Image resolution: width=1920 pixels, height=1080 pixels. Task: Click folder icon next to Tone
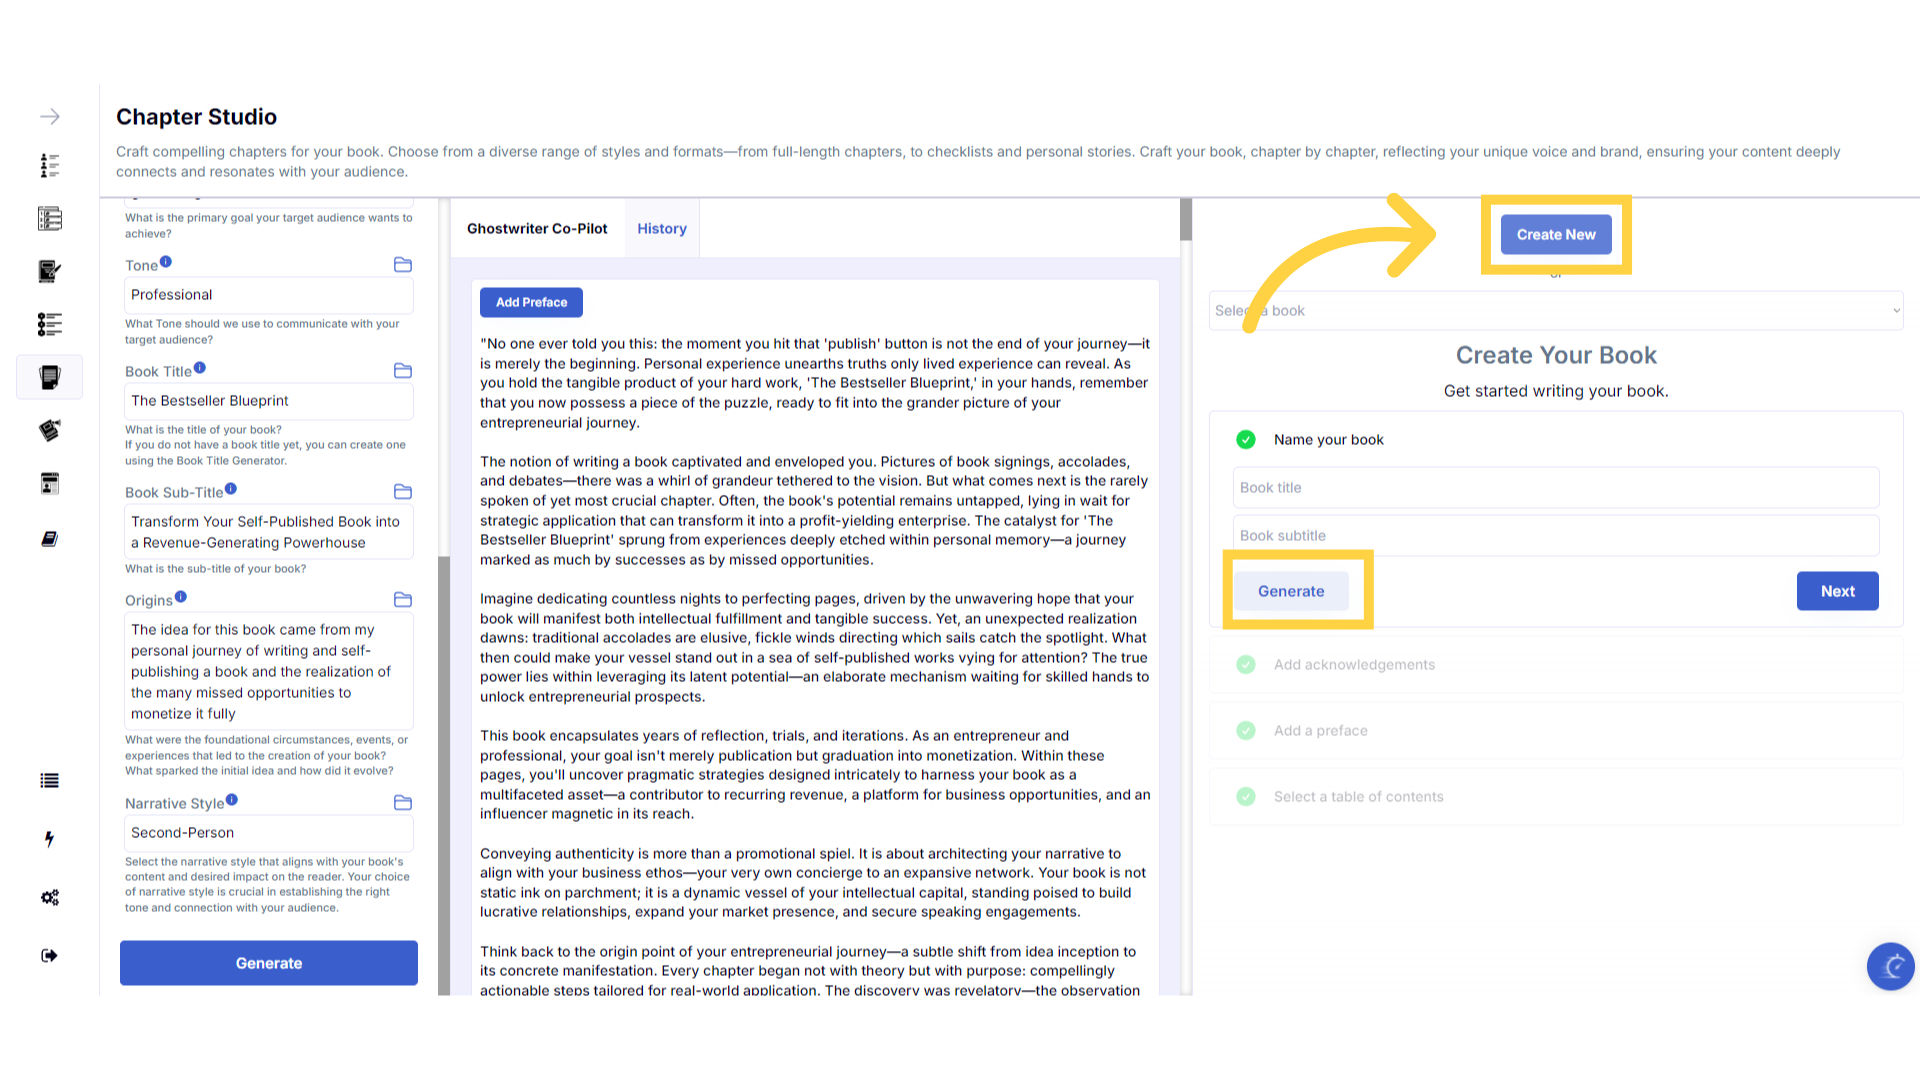click(403, 265)
